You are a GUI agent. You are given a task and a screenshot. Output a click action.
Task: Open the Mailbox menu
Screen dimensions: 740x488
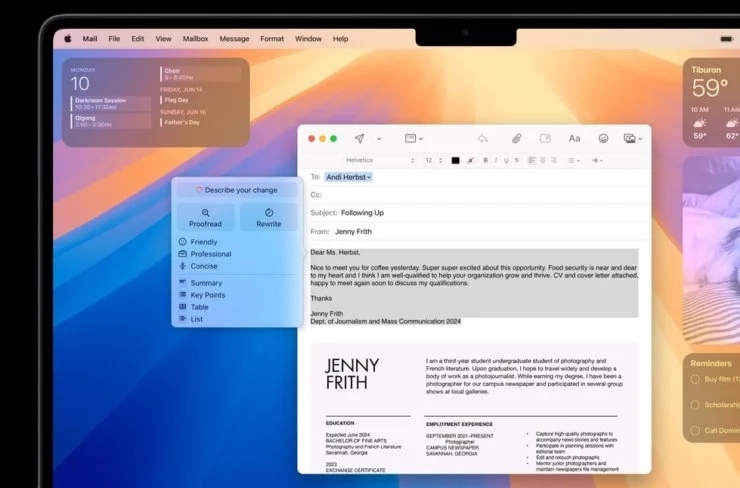(x=195, y=39)
